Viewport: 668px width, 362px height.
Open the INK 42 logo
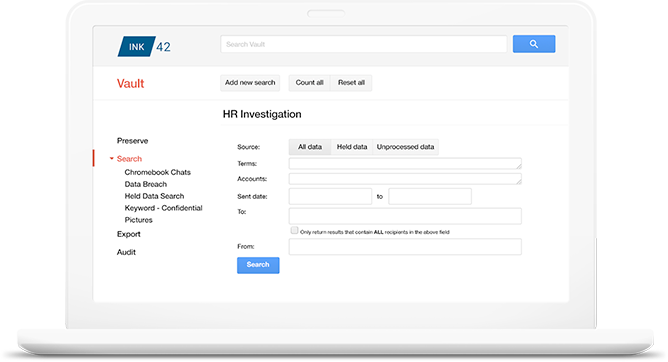[x=144, y=46]
